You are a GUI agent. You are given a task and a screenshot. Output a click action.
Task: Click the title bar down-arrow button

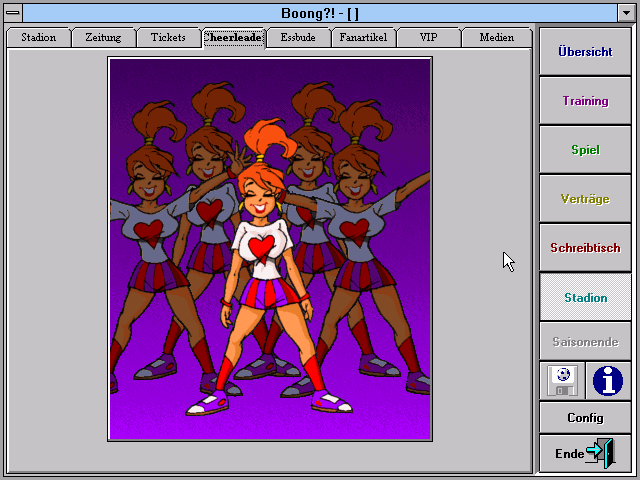pyautogui.click(x=626, y=13)
